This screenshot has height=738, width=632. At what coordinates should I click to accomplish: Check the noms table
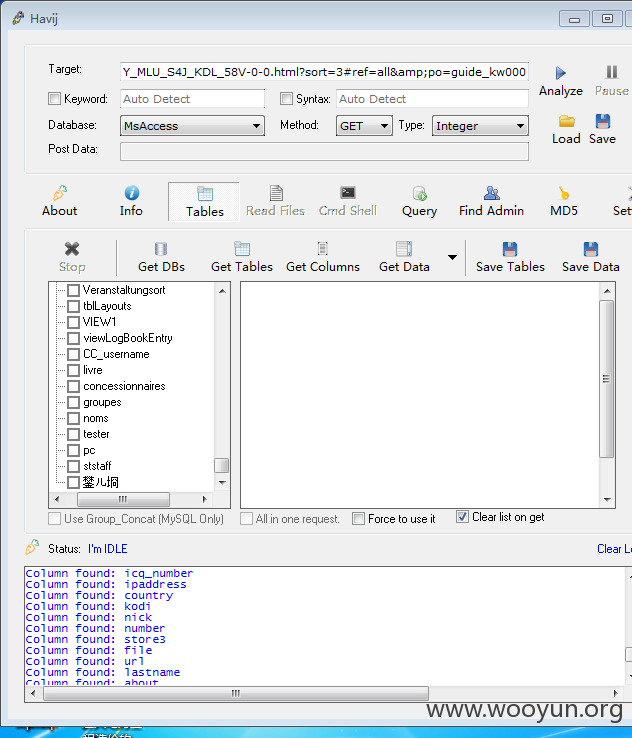coord(73,418)
